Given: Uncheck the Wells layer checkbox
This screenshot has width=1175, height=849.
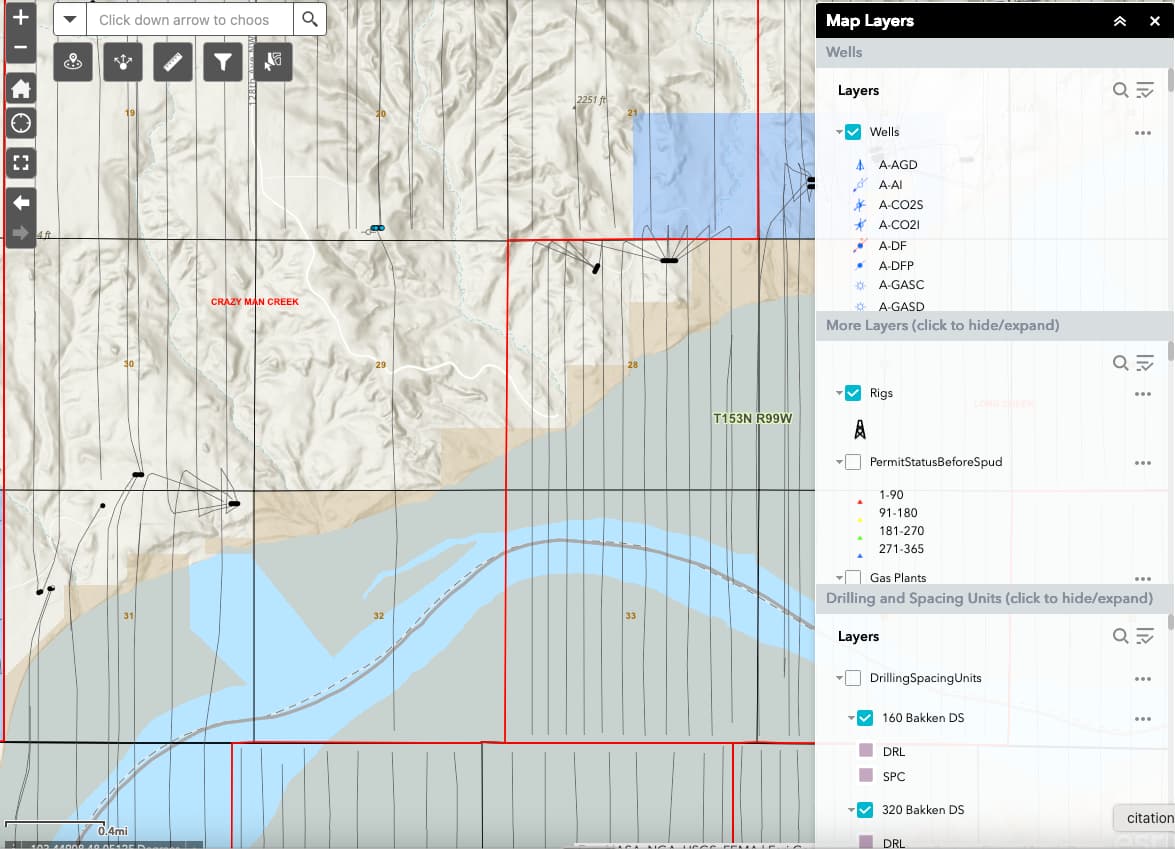Looking at the screenshot, I should [853, 132].
